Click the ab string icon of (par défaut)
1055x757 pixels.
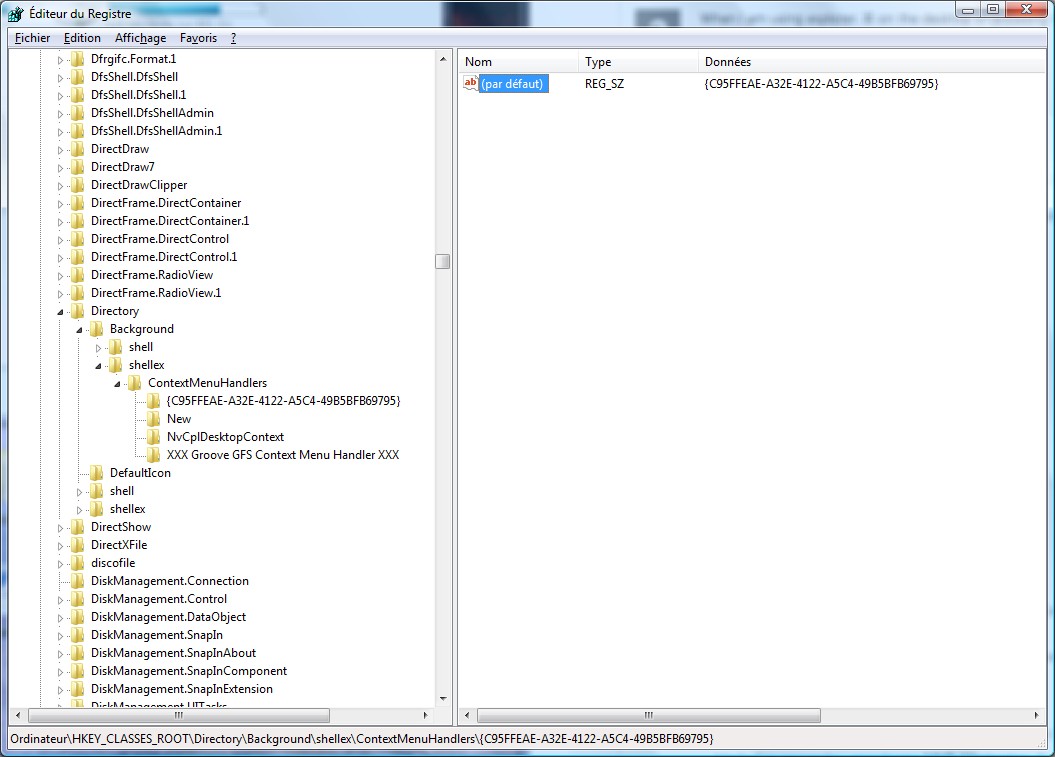pos(470,83)
